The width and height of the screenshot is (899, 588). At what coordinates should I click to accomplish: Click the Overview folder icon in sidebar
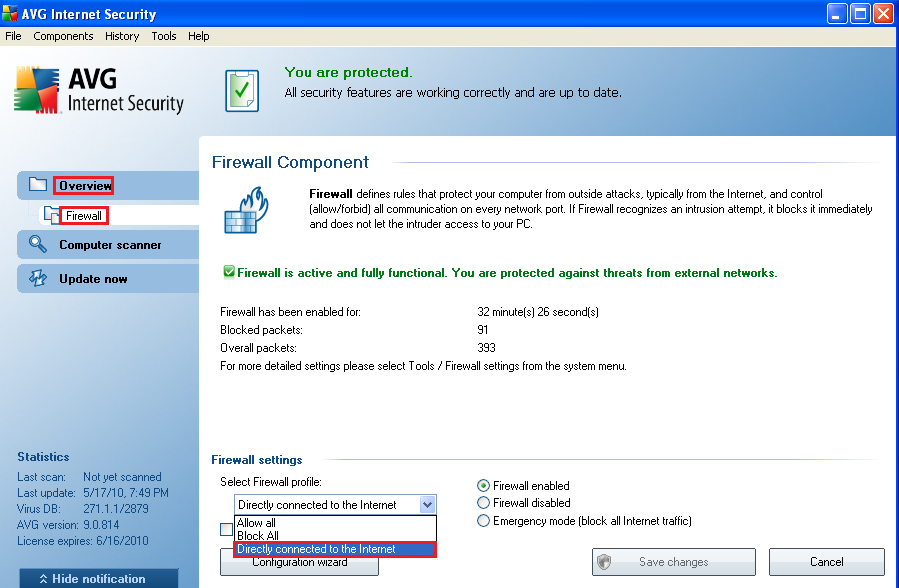click(38, 185)
